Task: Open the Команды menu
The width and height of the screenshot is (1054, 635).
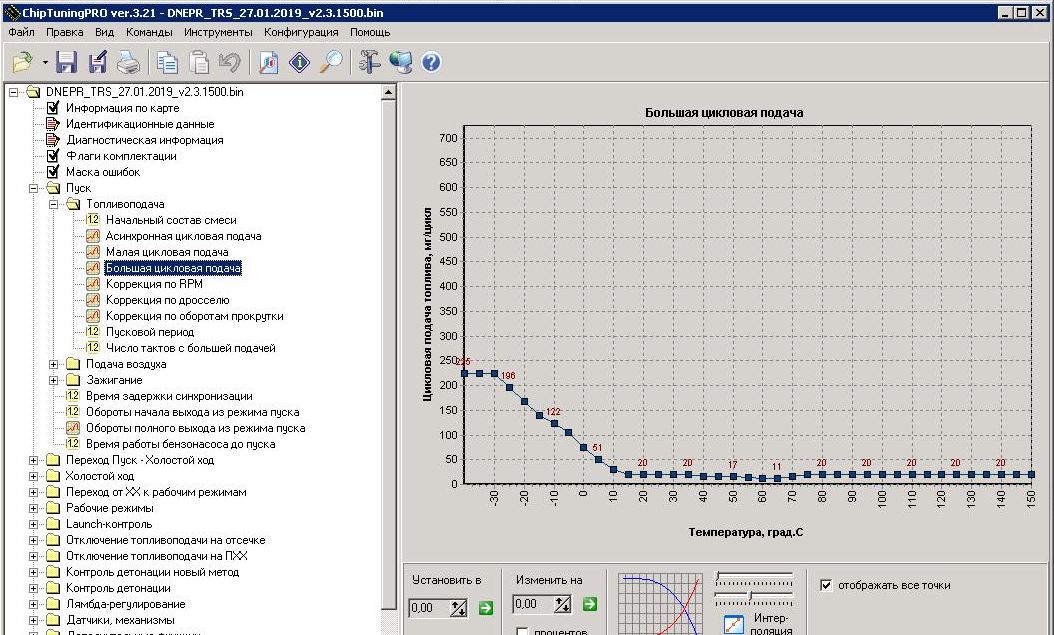Action: pos(149,32)
